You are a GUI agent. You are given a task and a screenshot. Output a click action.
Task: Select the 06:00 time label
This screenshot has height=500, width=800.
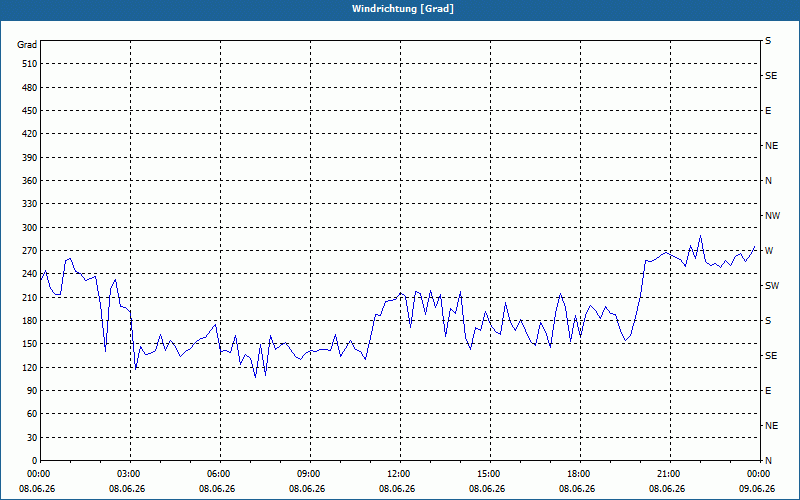tap(220, 474)
